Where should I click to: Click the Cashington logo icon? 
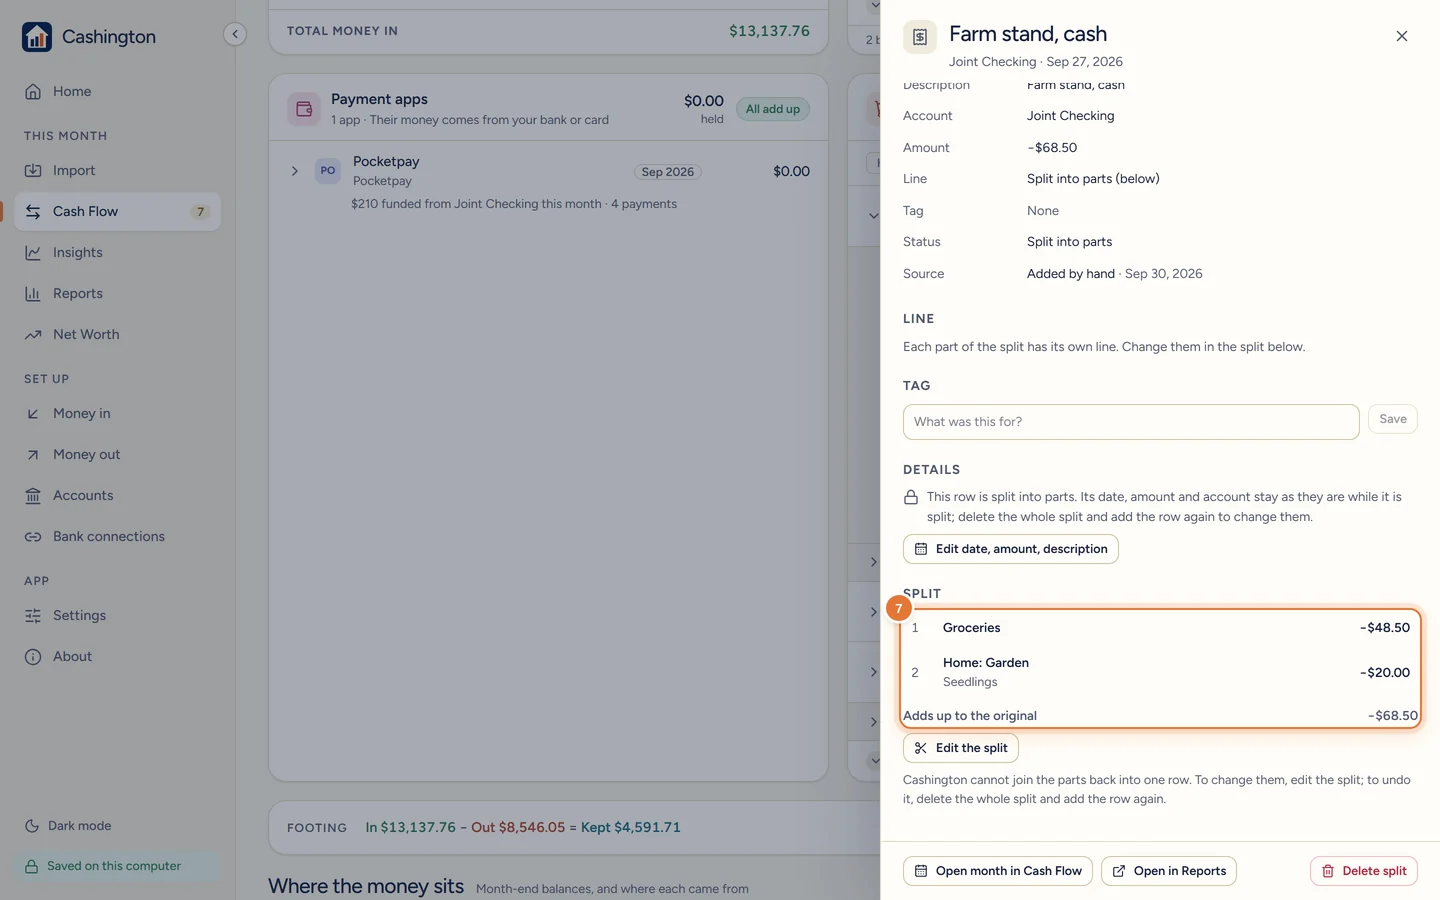(37, 37)
